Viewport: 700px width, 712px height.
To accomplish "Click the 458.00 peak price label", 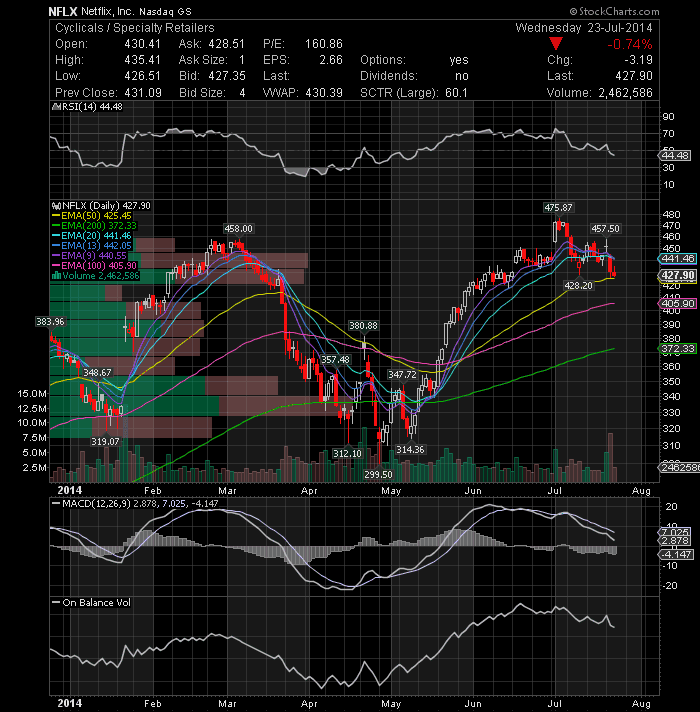I will pos(238,229).
